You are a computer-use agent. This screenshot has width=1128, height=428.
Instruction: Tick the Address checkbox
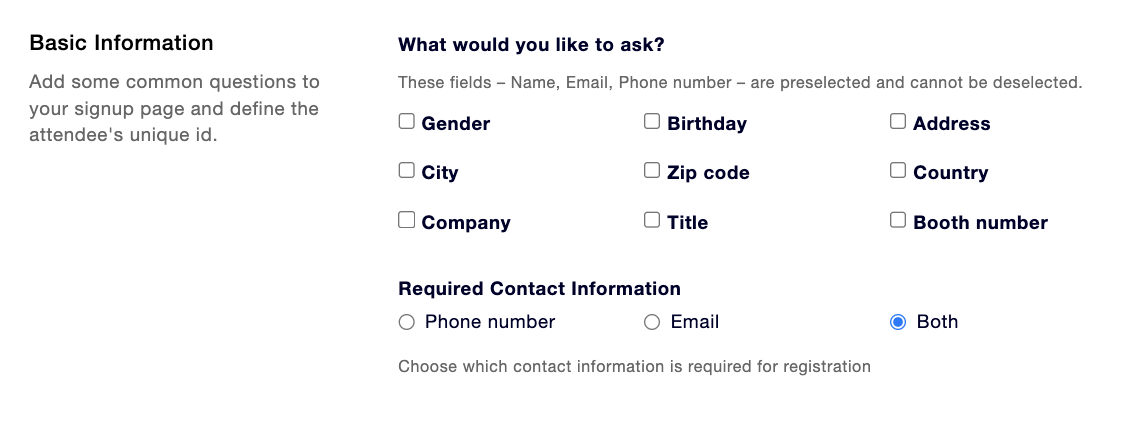tap(898, 122)
